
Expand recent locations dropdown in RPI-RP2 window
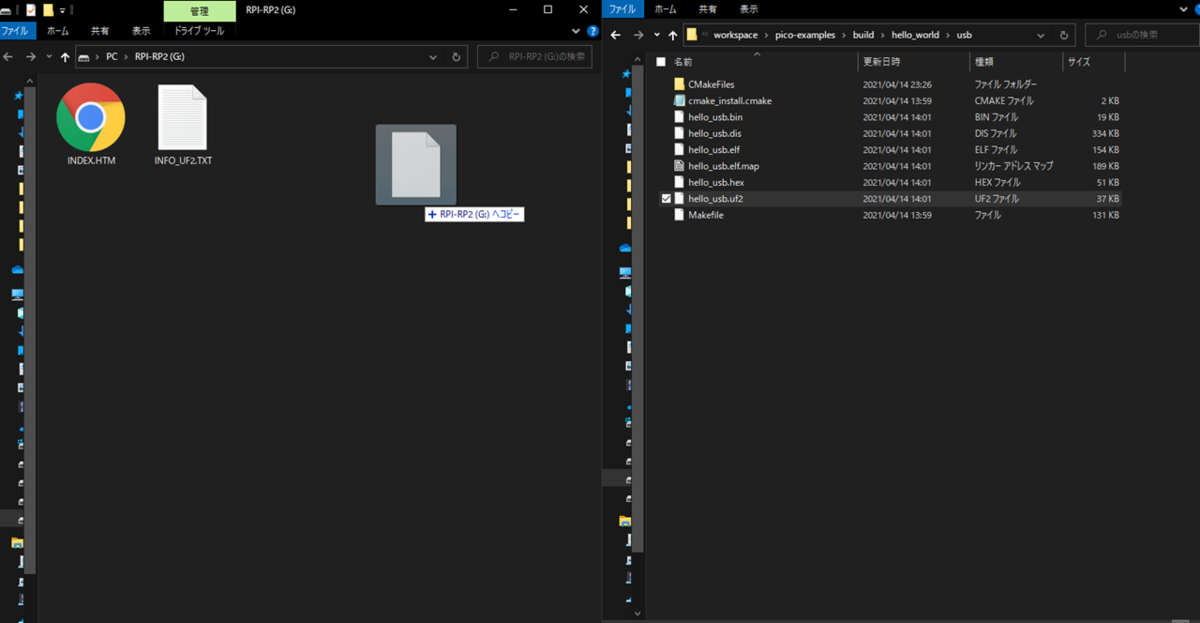(48, 57)
